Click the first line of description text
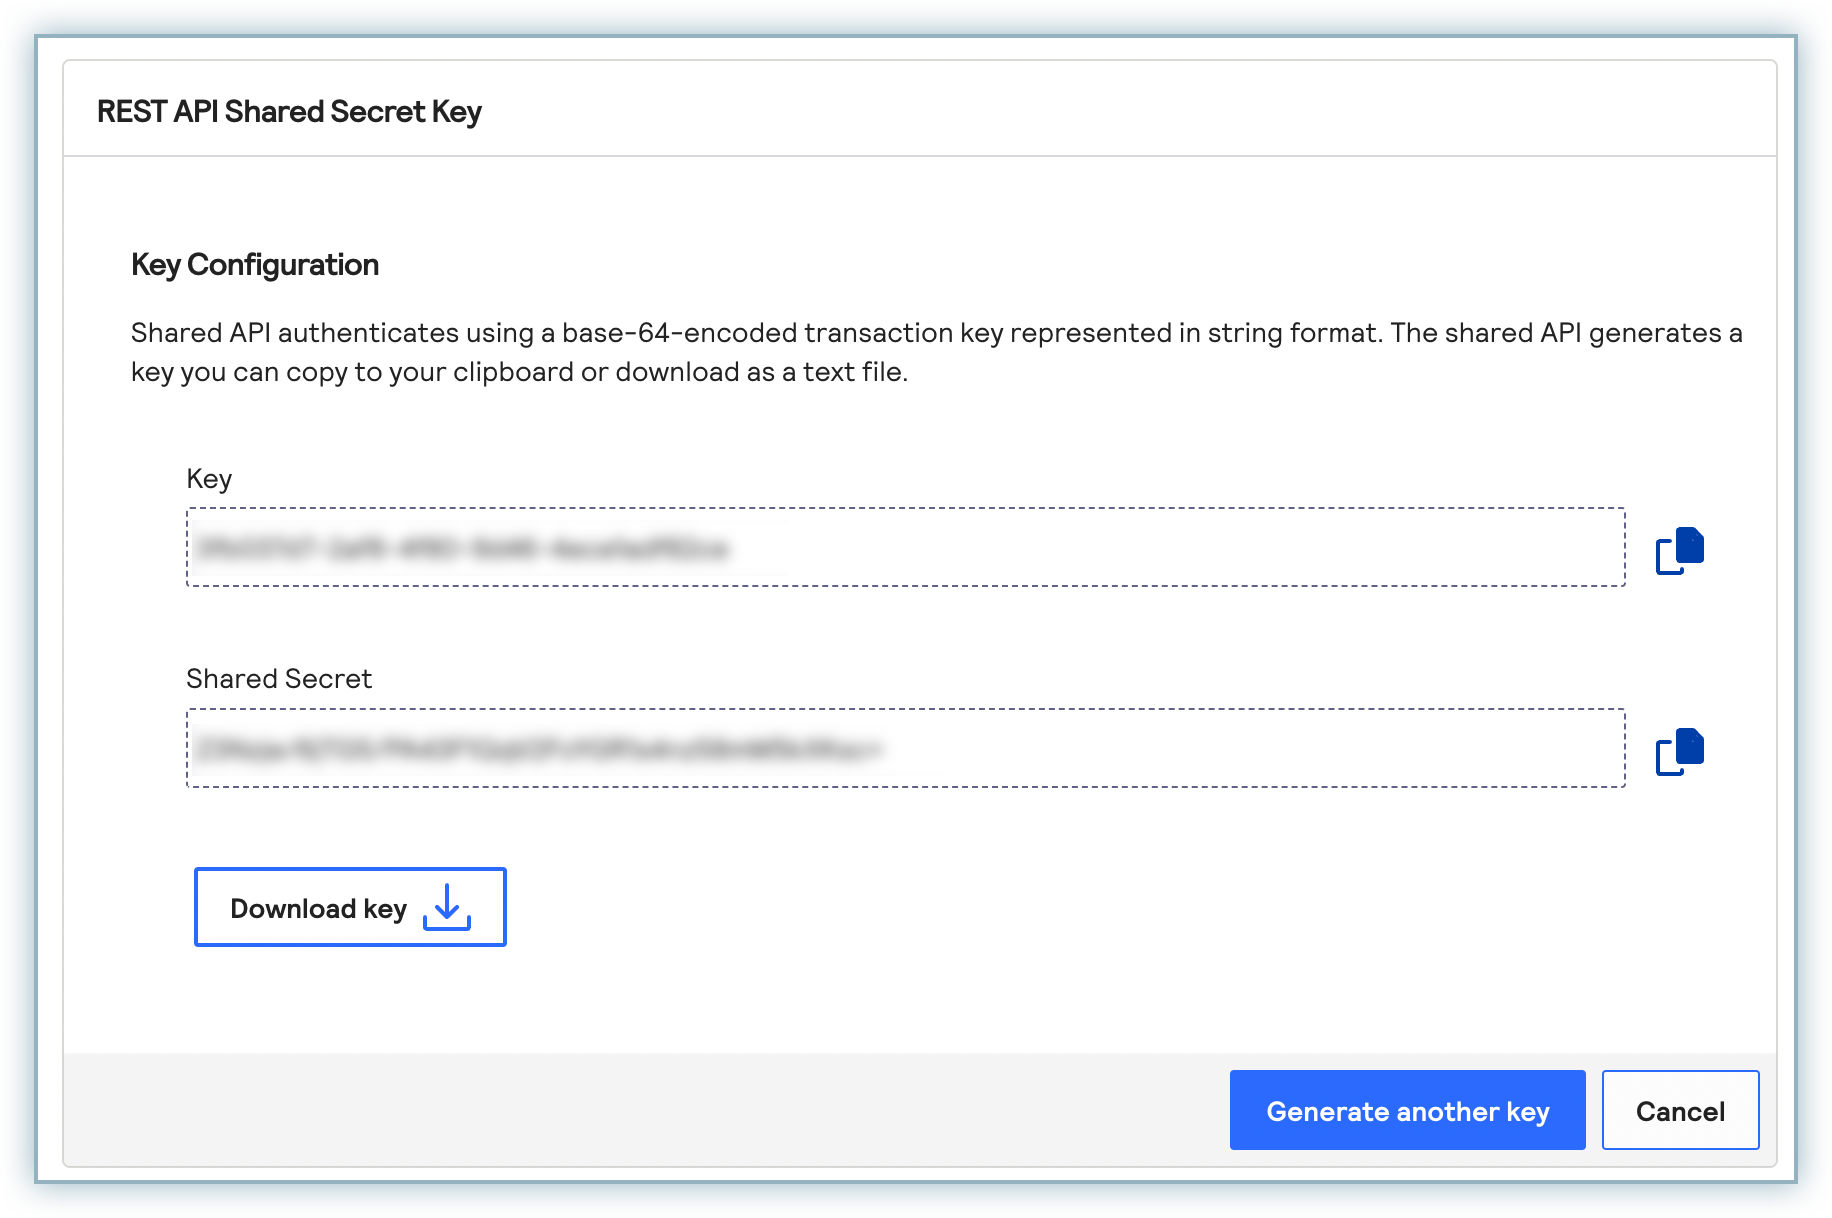Screen dimensions: 1832x1218 [x=936, y=333]
